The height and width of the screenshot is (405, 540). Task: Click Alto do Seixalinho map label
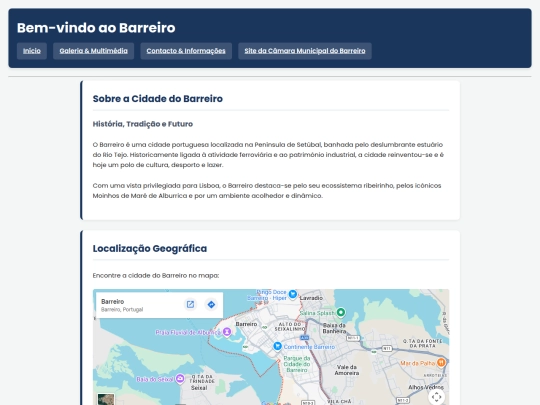(290, 326)
